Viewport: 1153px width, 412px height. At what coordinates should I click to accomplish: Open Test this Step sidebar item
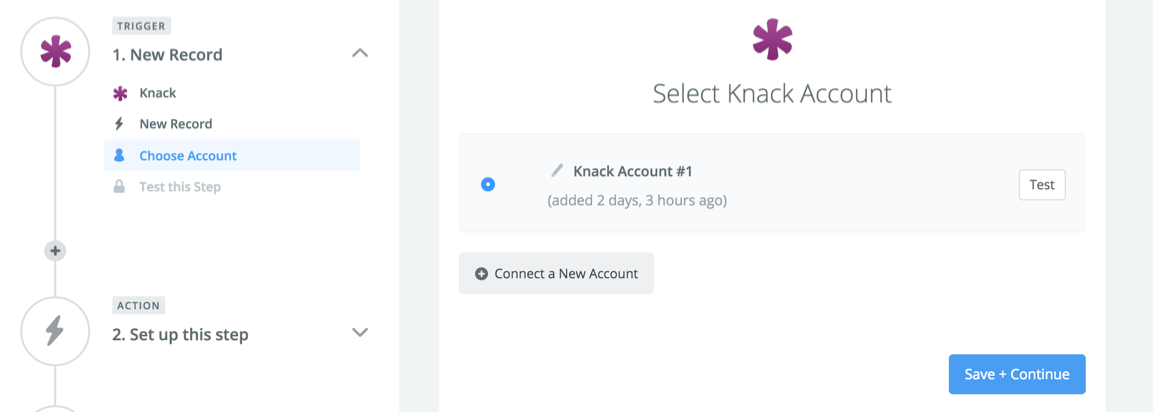[180, 187]
